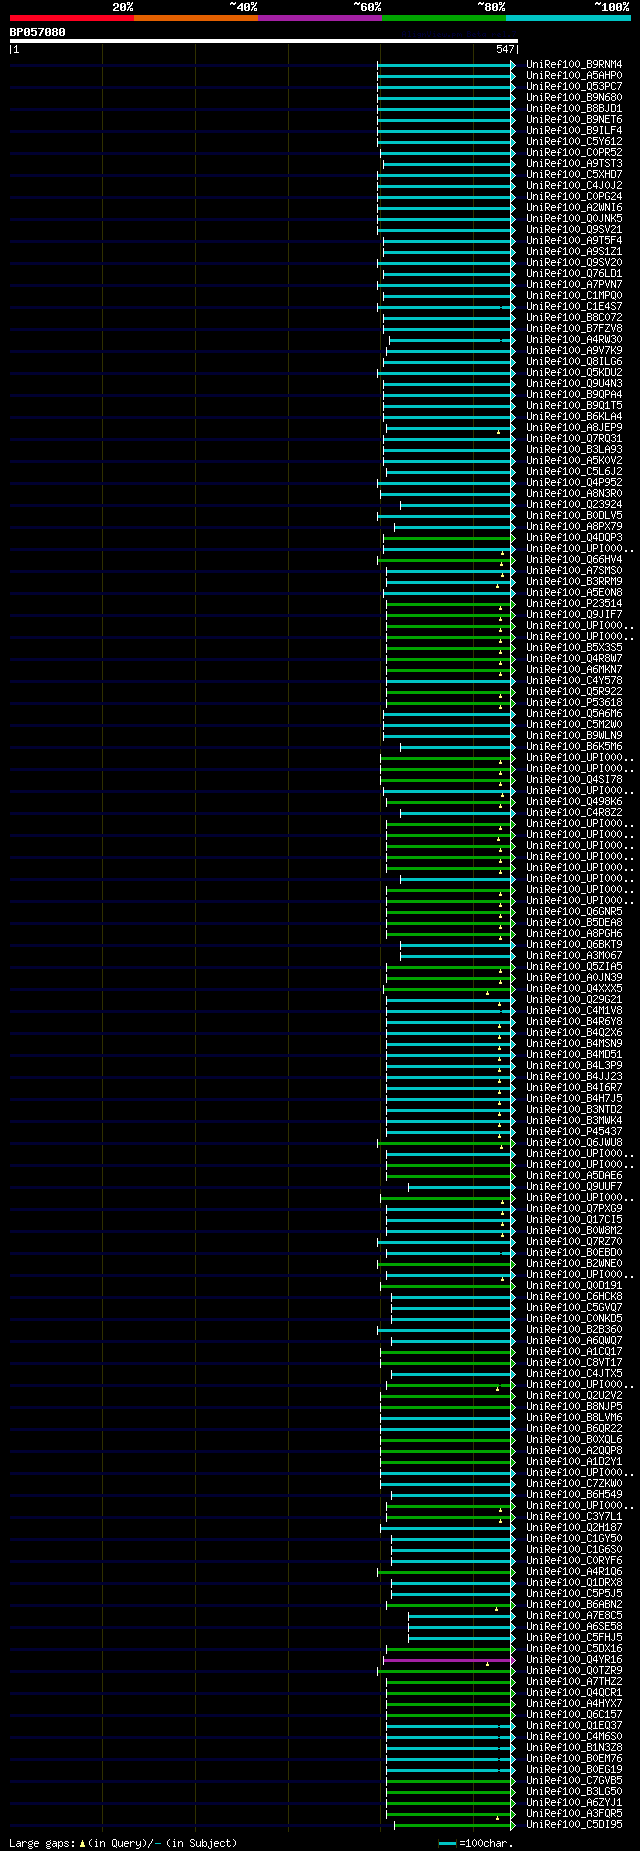The width and height of the screenshot is (640, 1851).
Task: Open hit UniRef100_Q23924
Action: [574, 504]
